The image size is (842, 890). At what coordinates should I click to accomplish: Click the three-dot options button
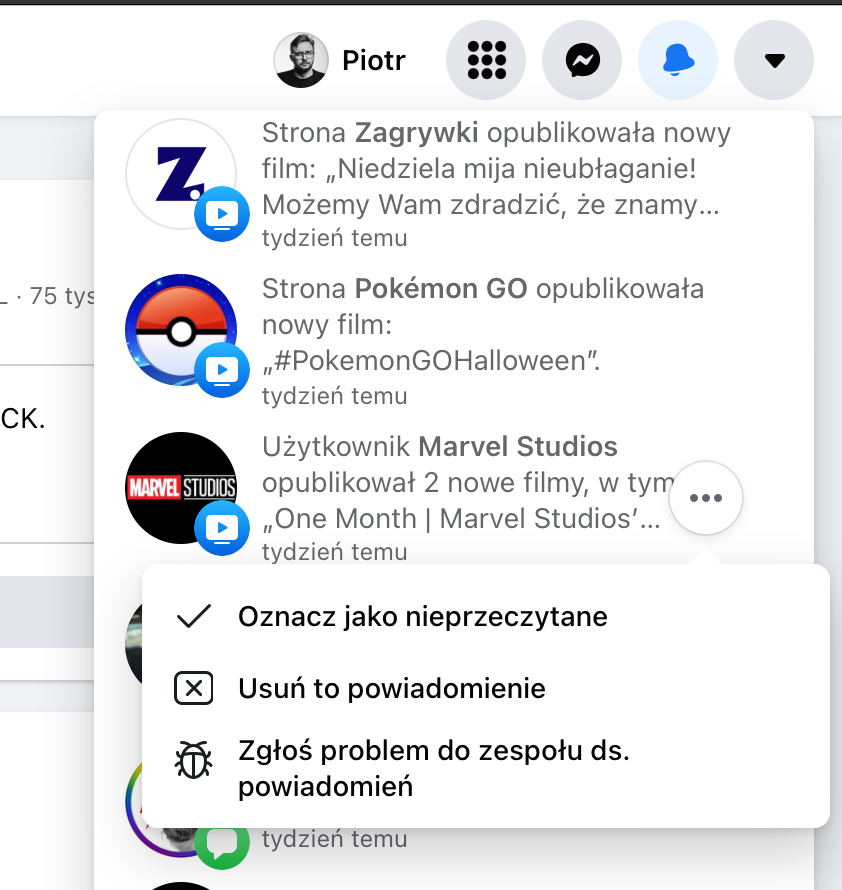click(706, 498)
